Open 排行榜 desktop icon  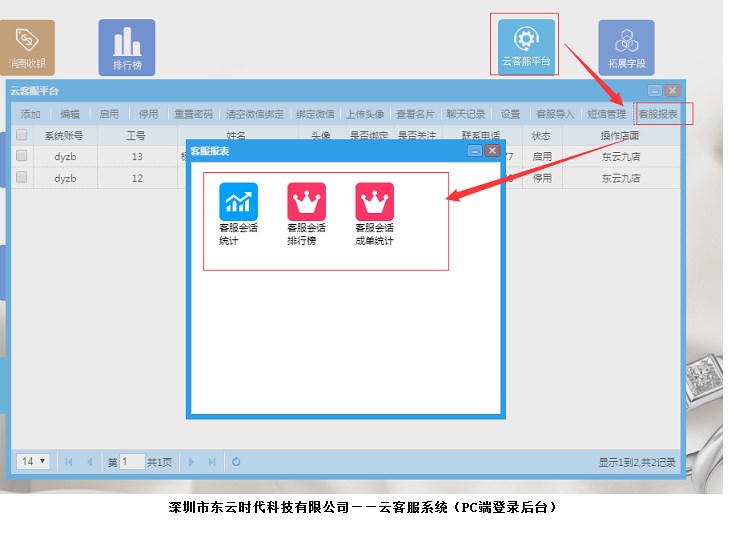tap(126, 46)
